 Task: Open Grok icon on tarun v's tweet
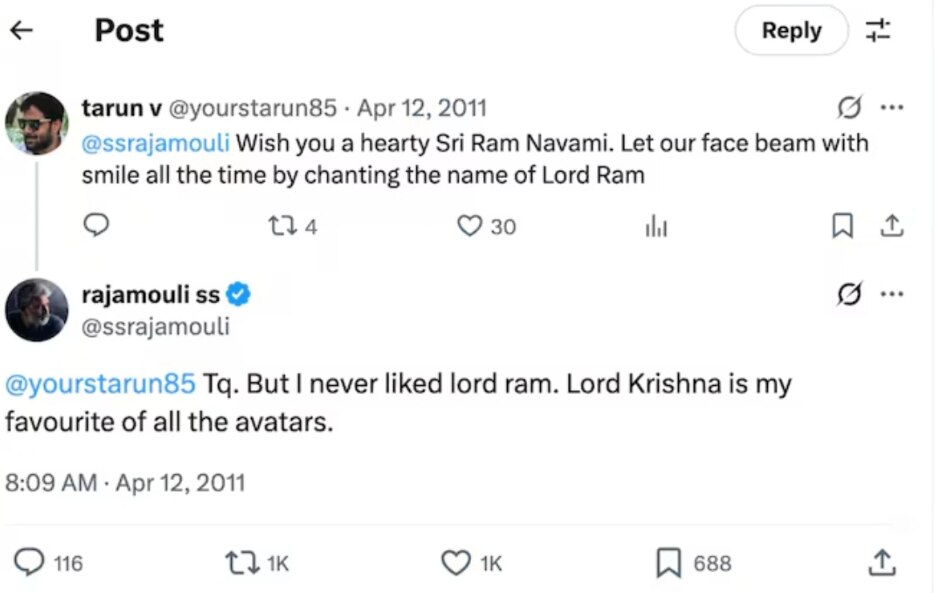pos(848,108)
